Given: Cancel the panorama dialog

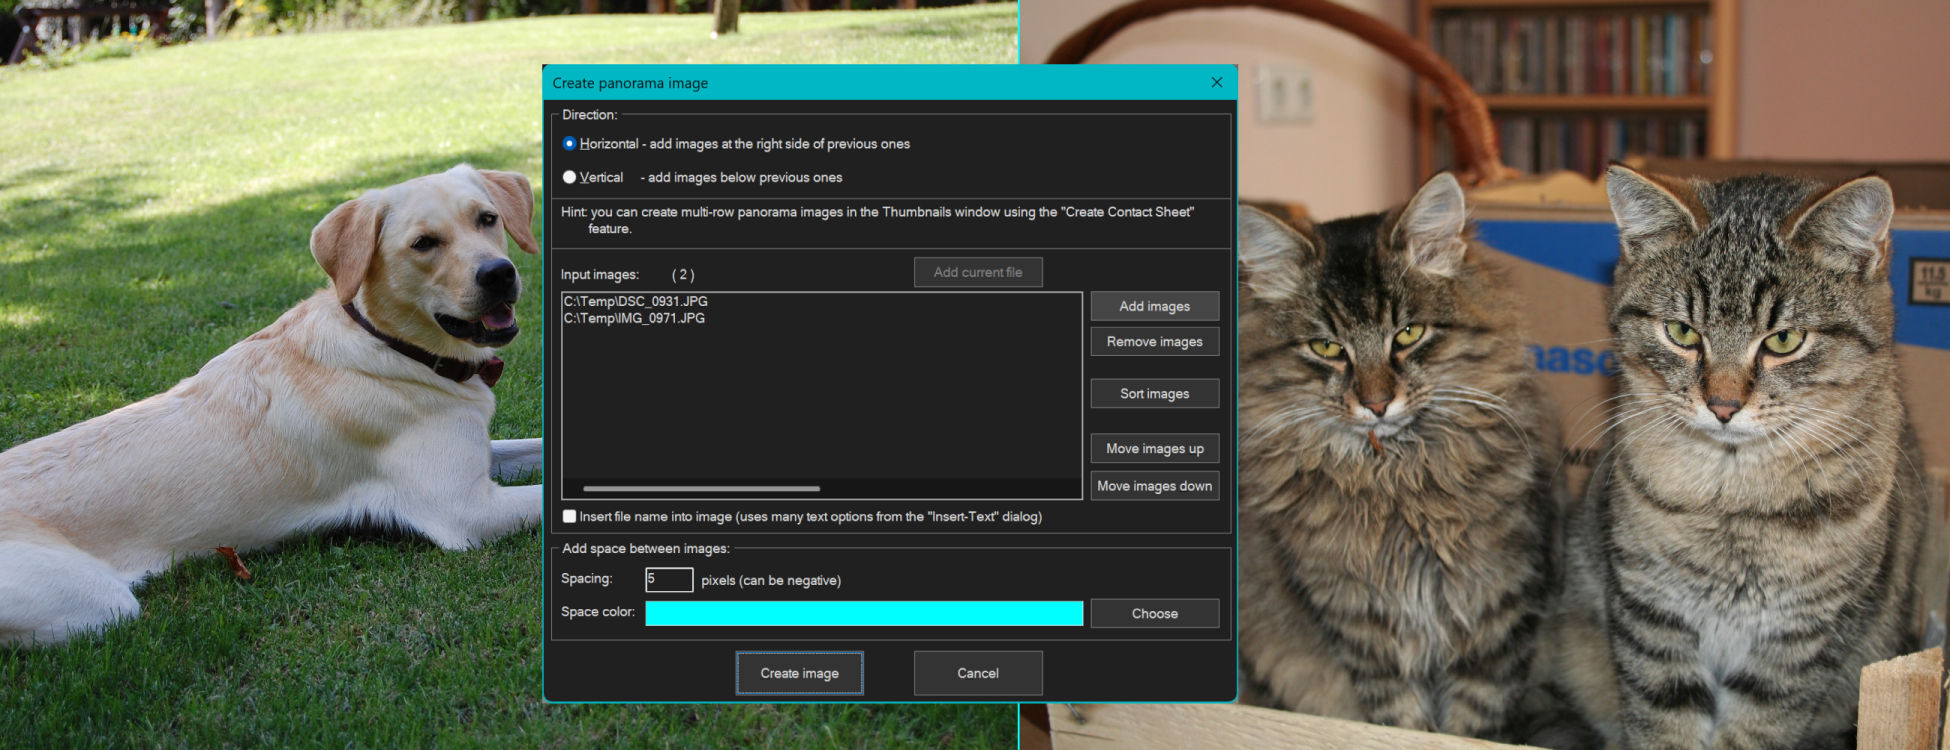Looking at the screenshot, I should pos(977,673).
